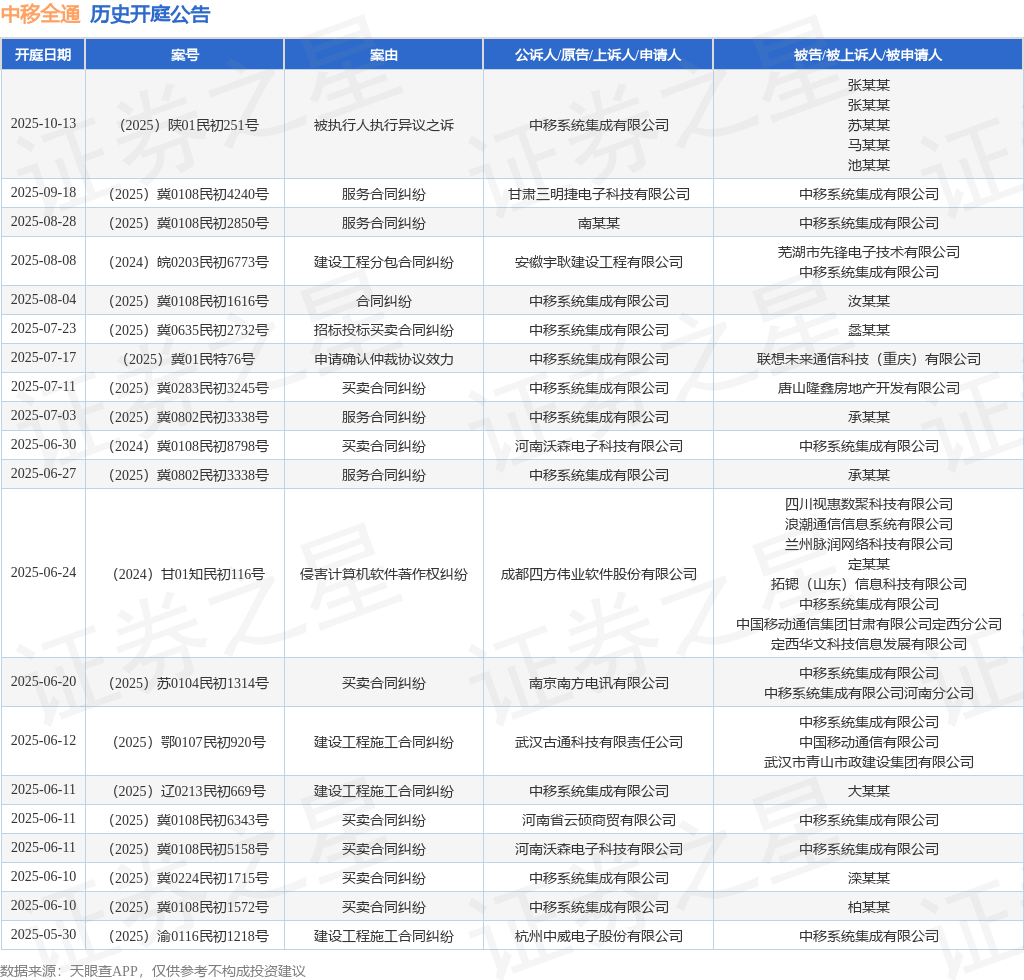
Task: Select the 公诉人/原告/上诉人/申请人 column header
Action: point(598,55)
